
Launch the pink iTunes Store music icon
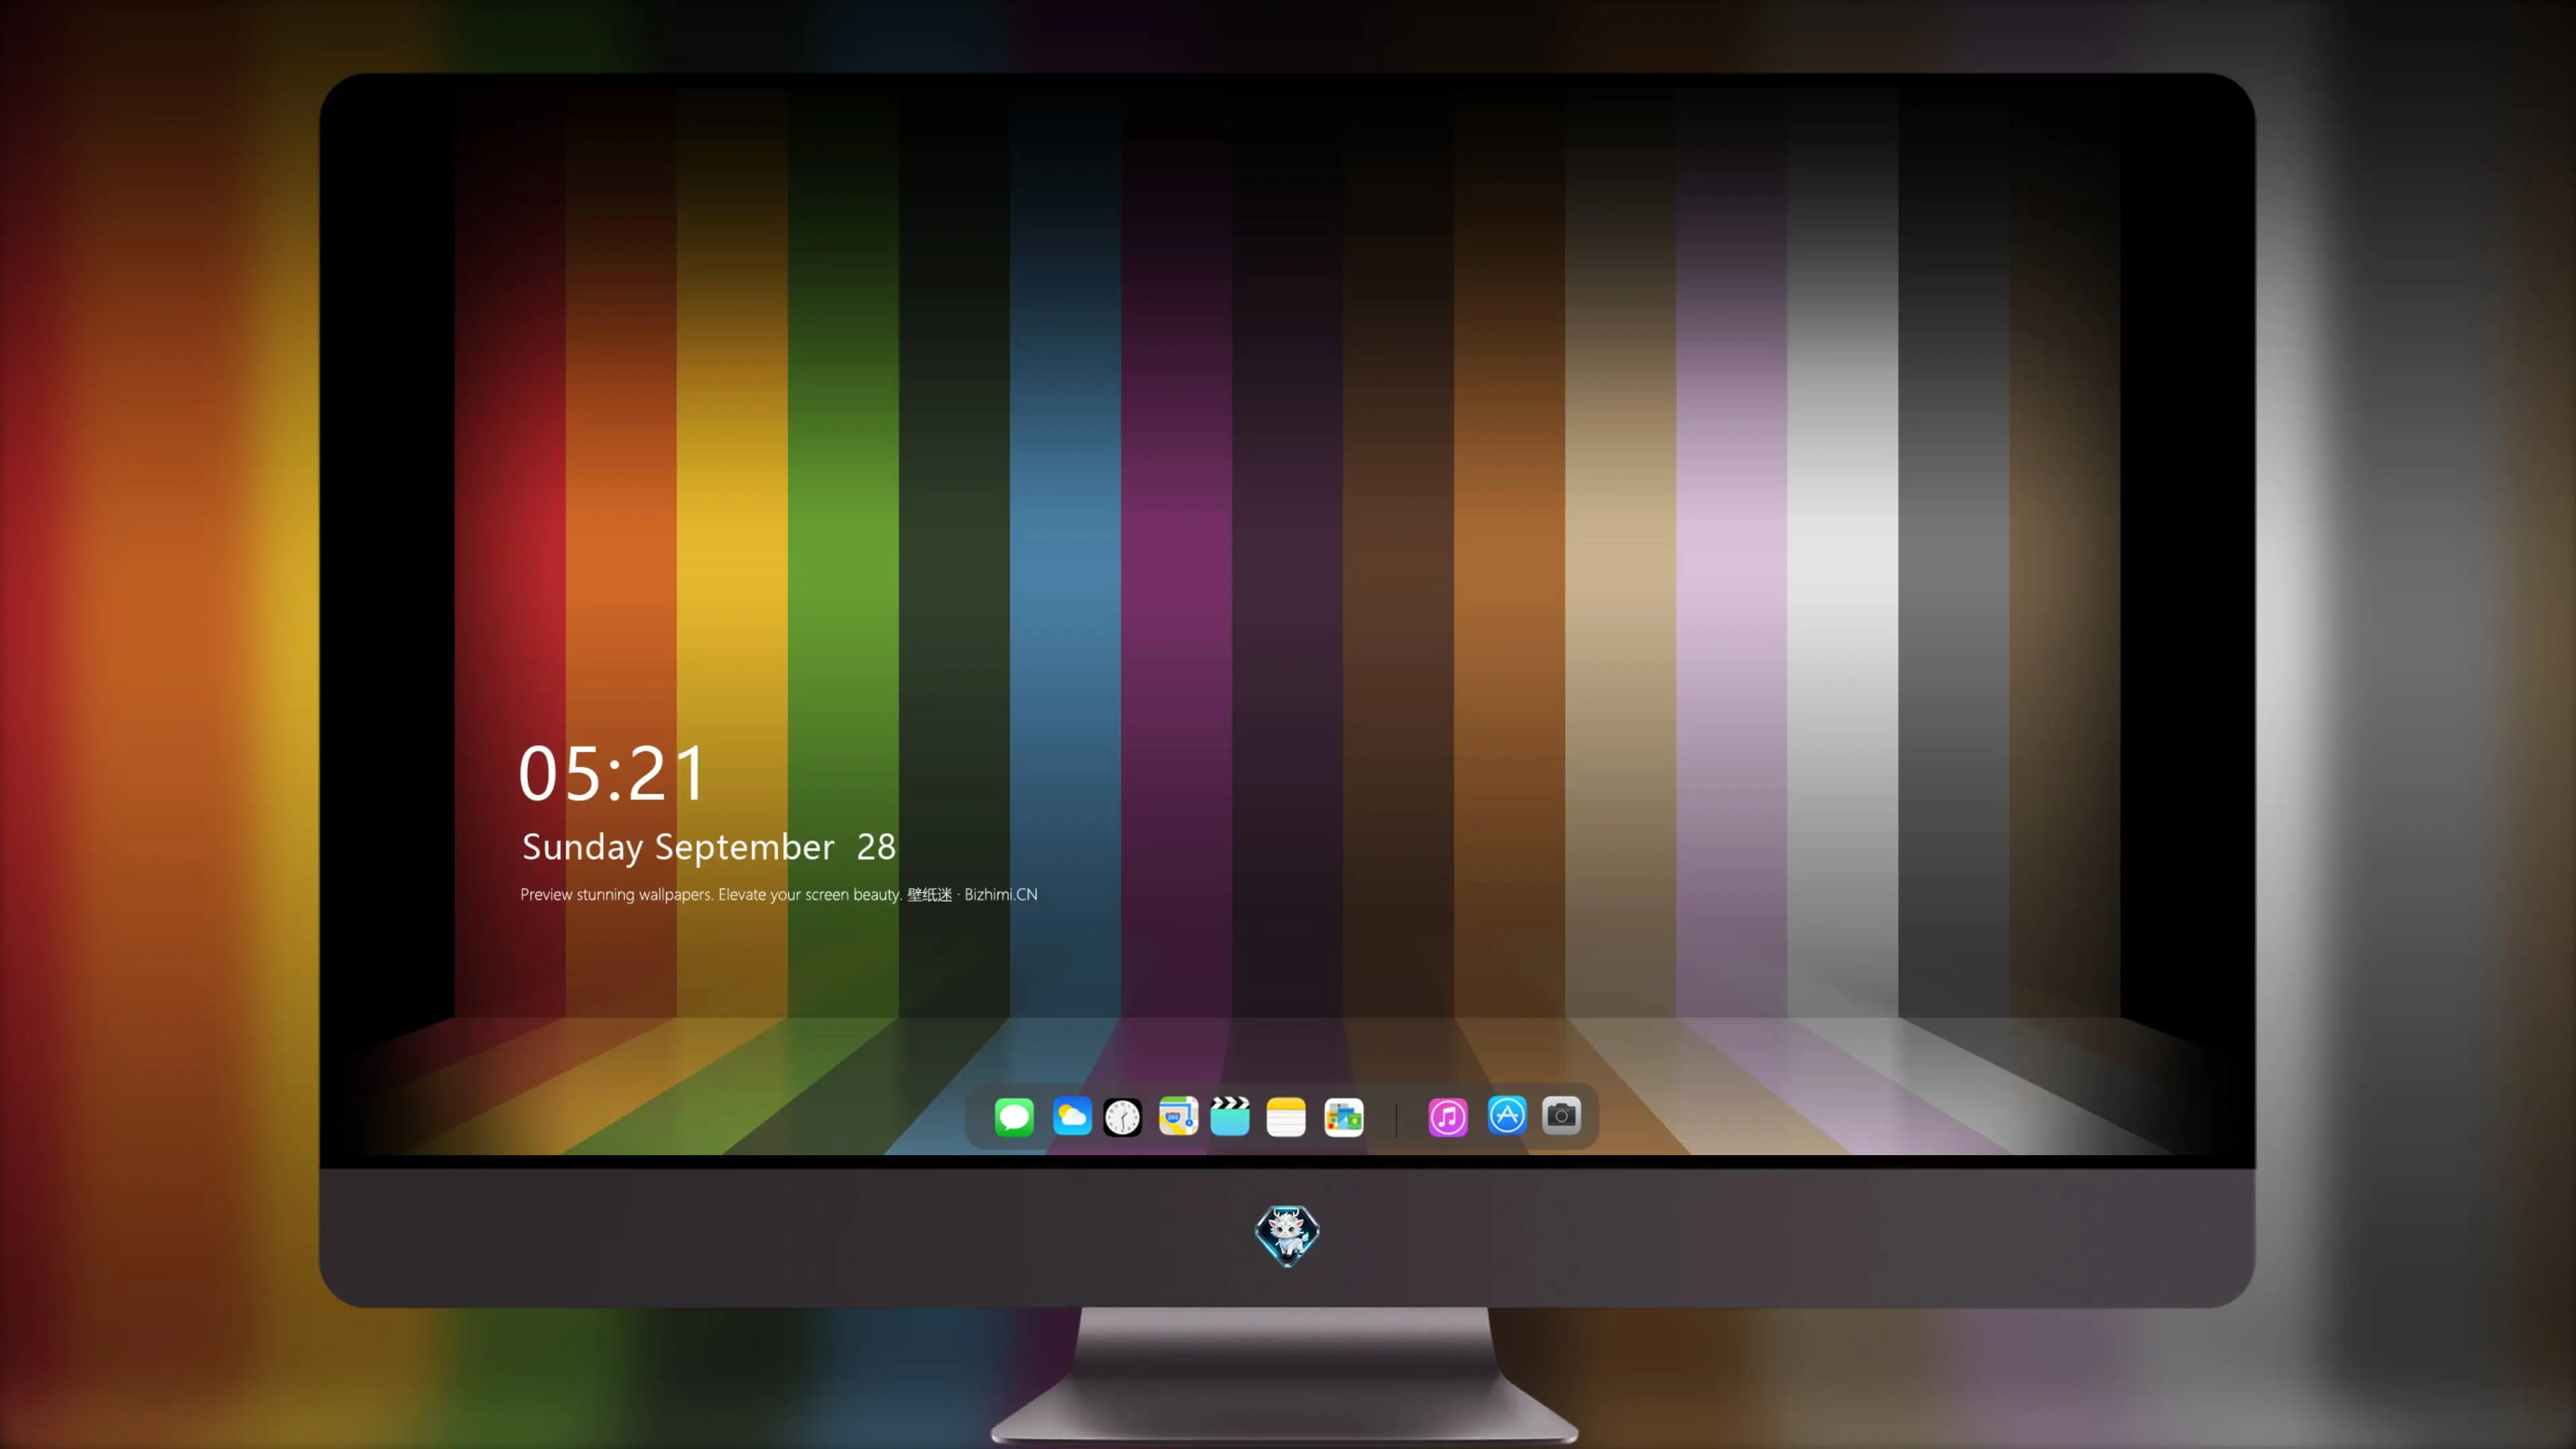(x=1448, y=1117)
